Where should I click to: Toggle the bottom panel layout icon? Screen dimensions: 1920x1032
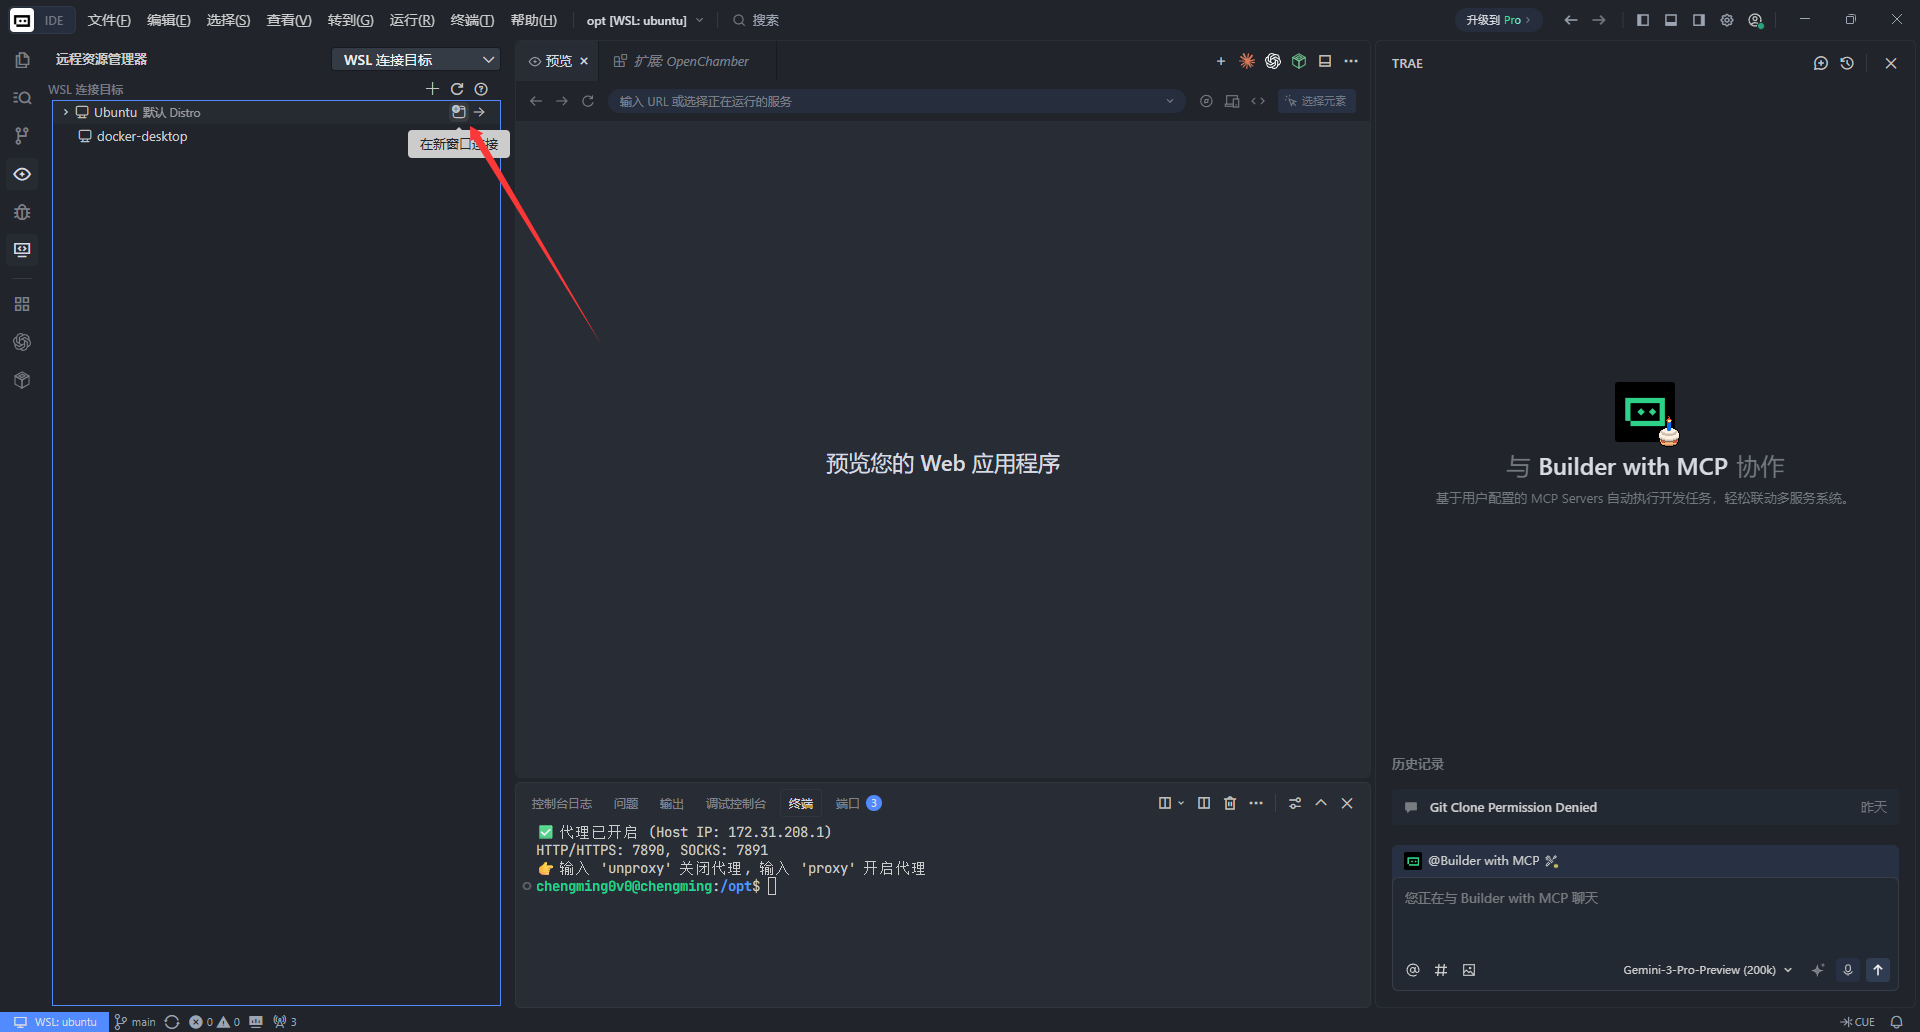(x=1671, y=20)
